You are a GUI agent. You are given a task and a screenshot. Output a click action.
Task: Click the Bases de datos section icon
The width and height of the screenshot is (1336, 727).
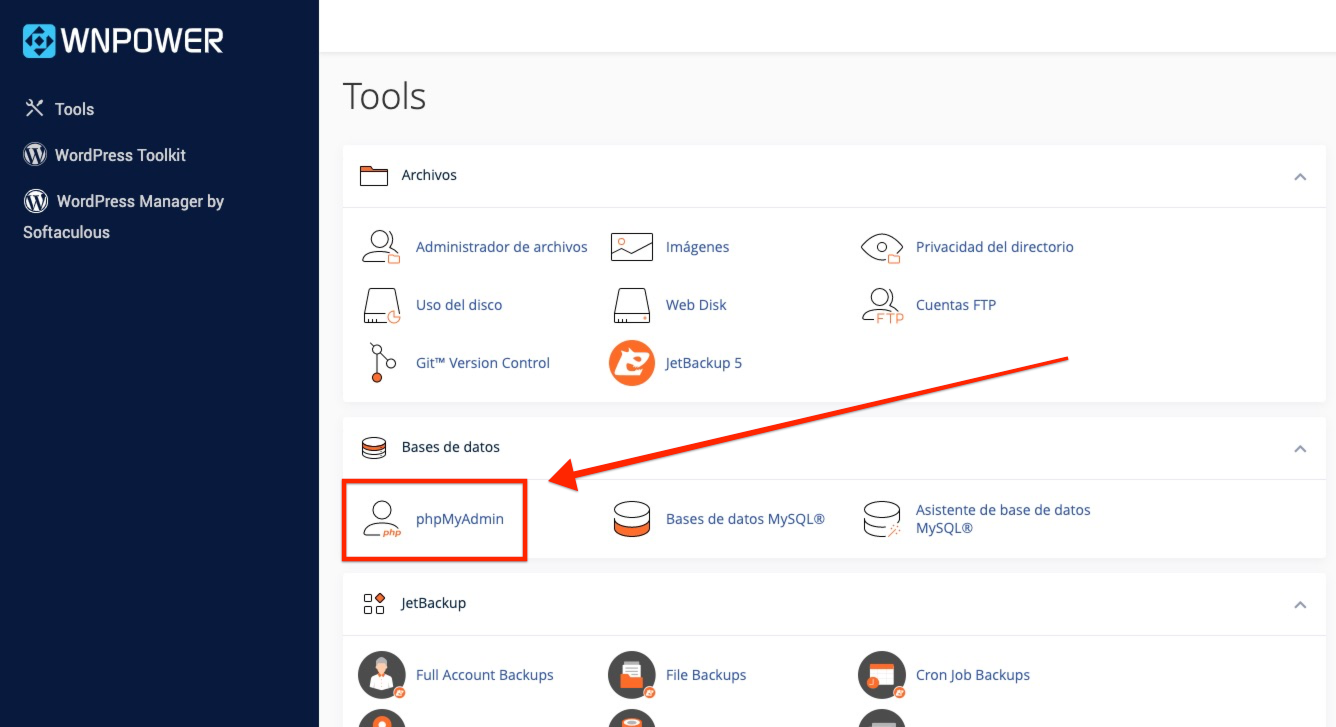374,448
